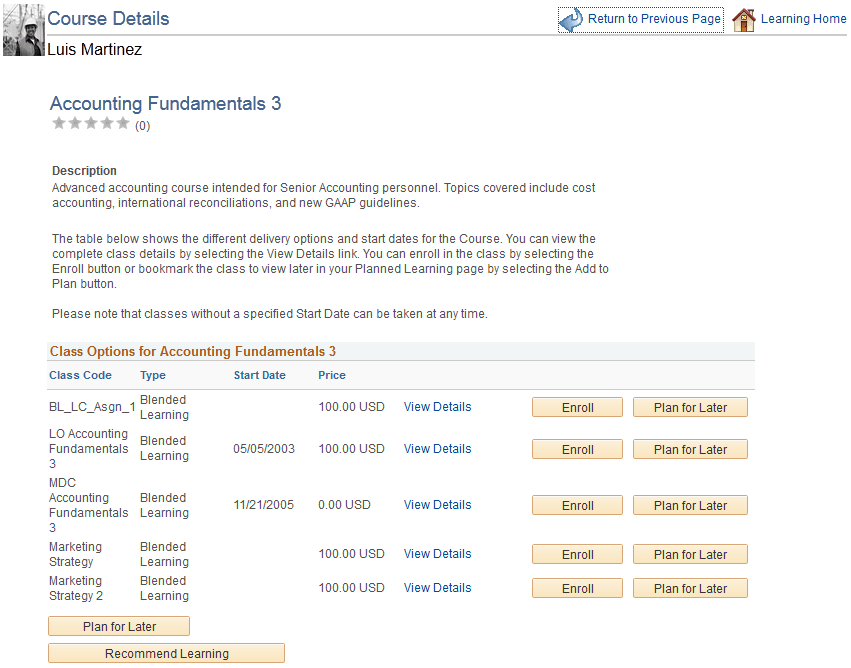
Task: Click Luis Martinez's profile photo
Action: 22,30
